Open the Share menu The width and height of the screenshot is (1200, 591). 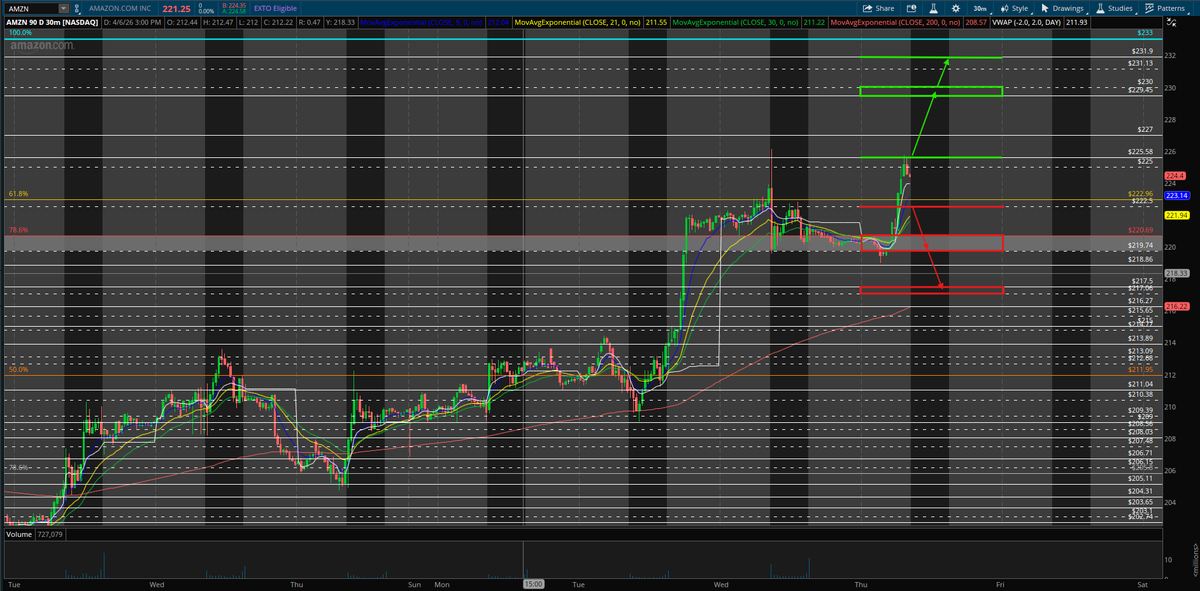[878, 8]
